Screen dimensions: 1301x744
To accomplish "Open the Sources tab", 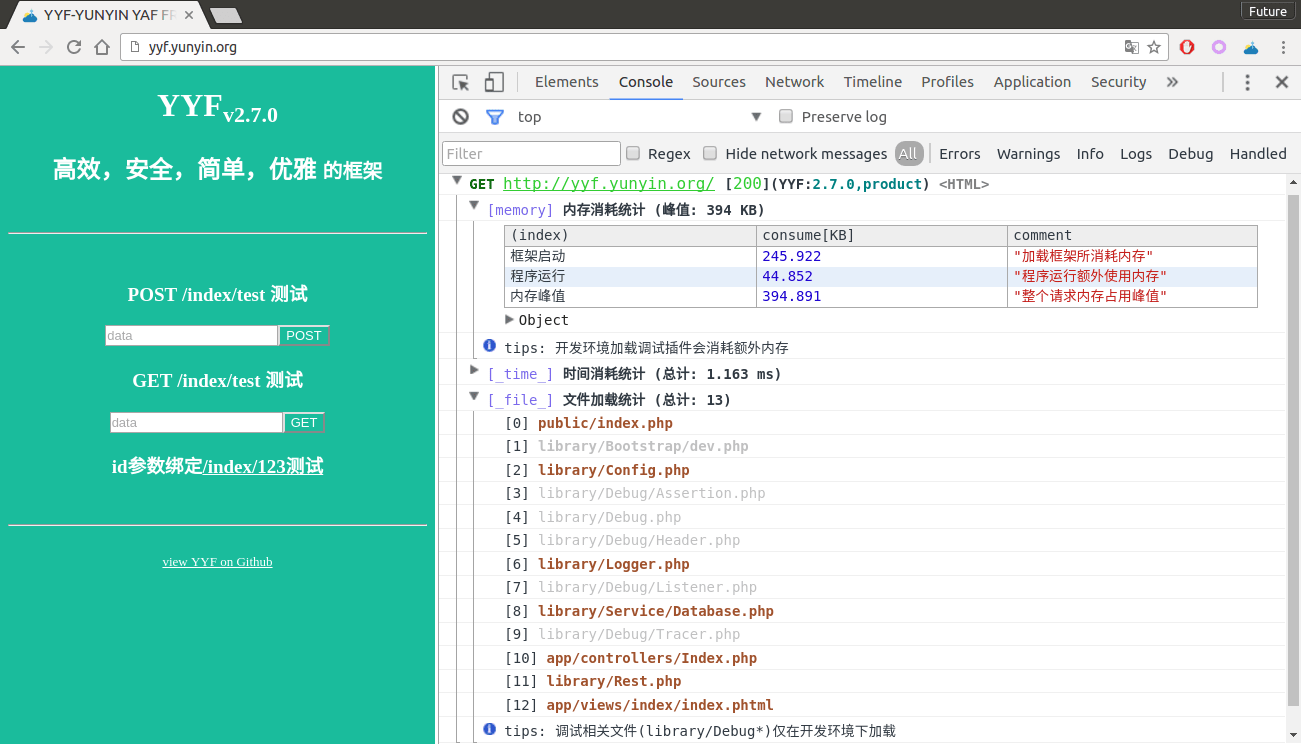I will (x=718, y=82).
